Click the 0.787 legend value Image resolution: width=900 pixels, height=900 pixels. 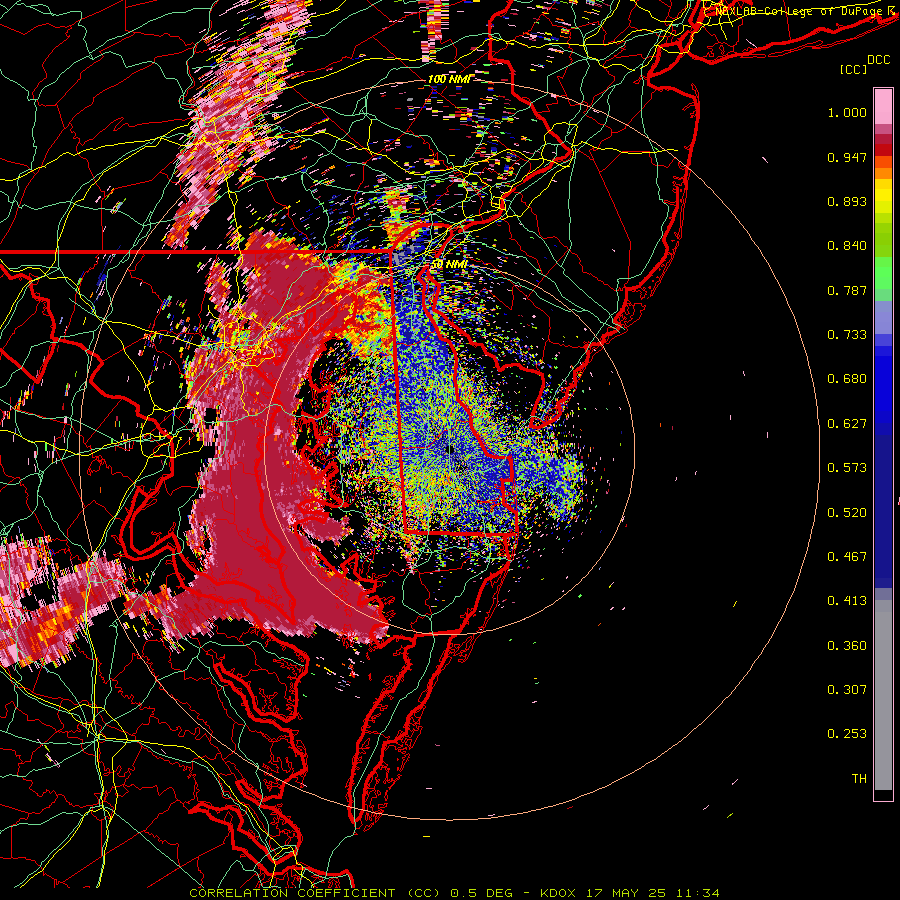point(847,290)
